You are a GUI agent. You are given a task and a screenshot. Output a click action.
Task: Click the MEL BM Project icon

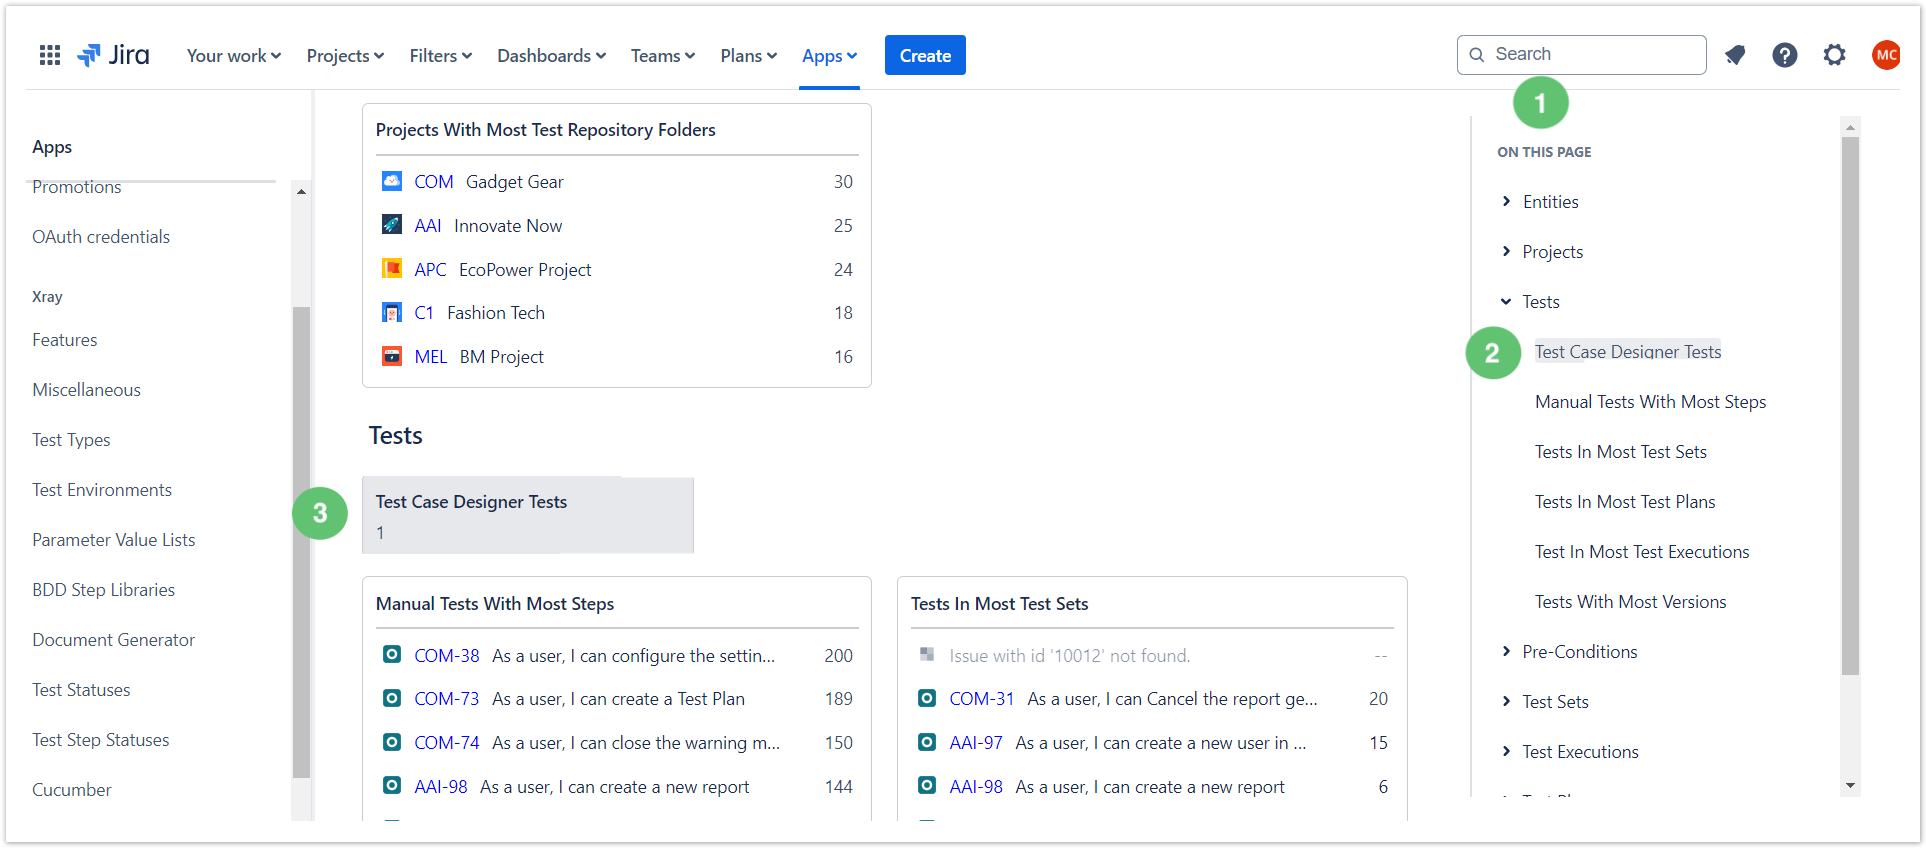click(392, 356)
